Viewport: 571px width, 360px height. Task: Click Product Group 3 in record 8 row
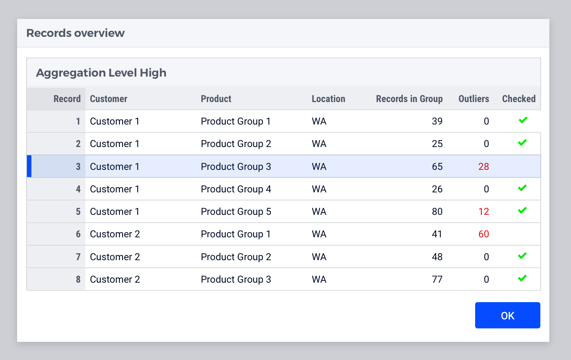click(x=236, y=279)
